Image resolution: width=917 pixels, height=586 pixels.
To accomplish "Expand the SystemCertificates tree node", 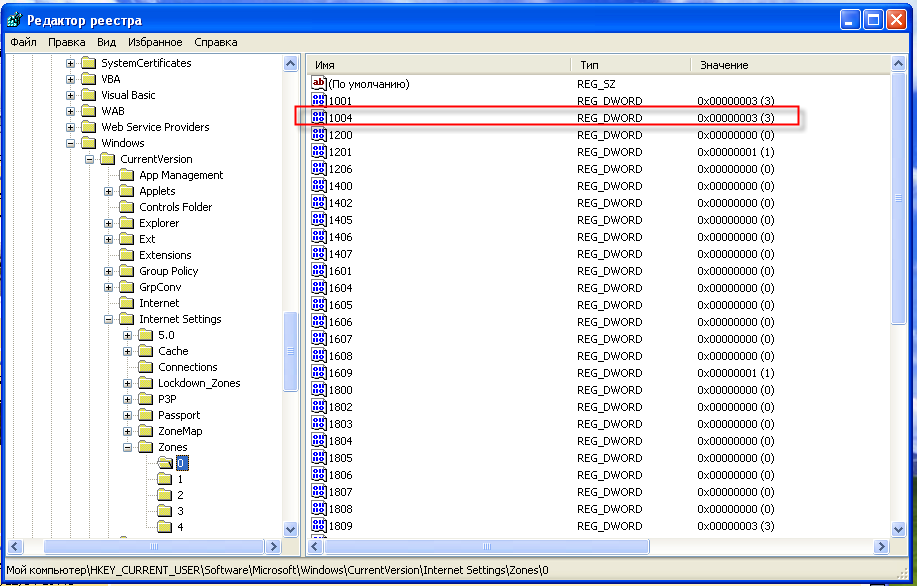I will (x=70, y=63).
